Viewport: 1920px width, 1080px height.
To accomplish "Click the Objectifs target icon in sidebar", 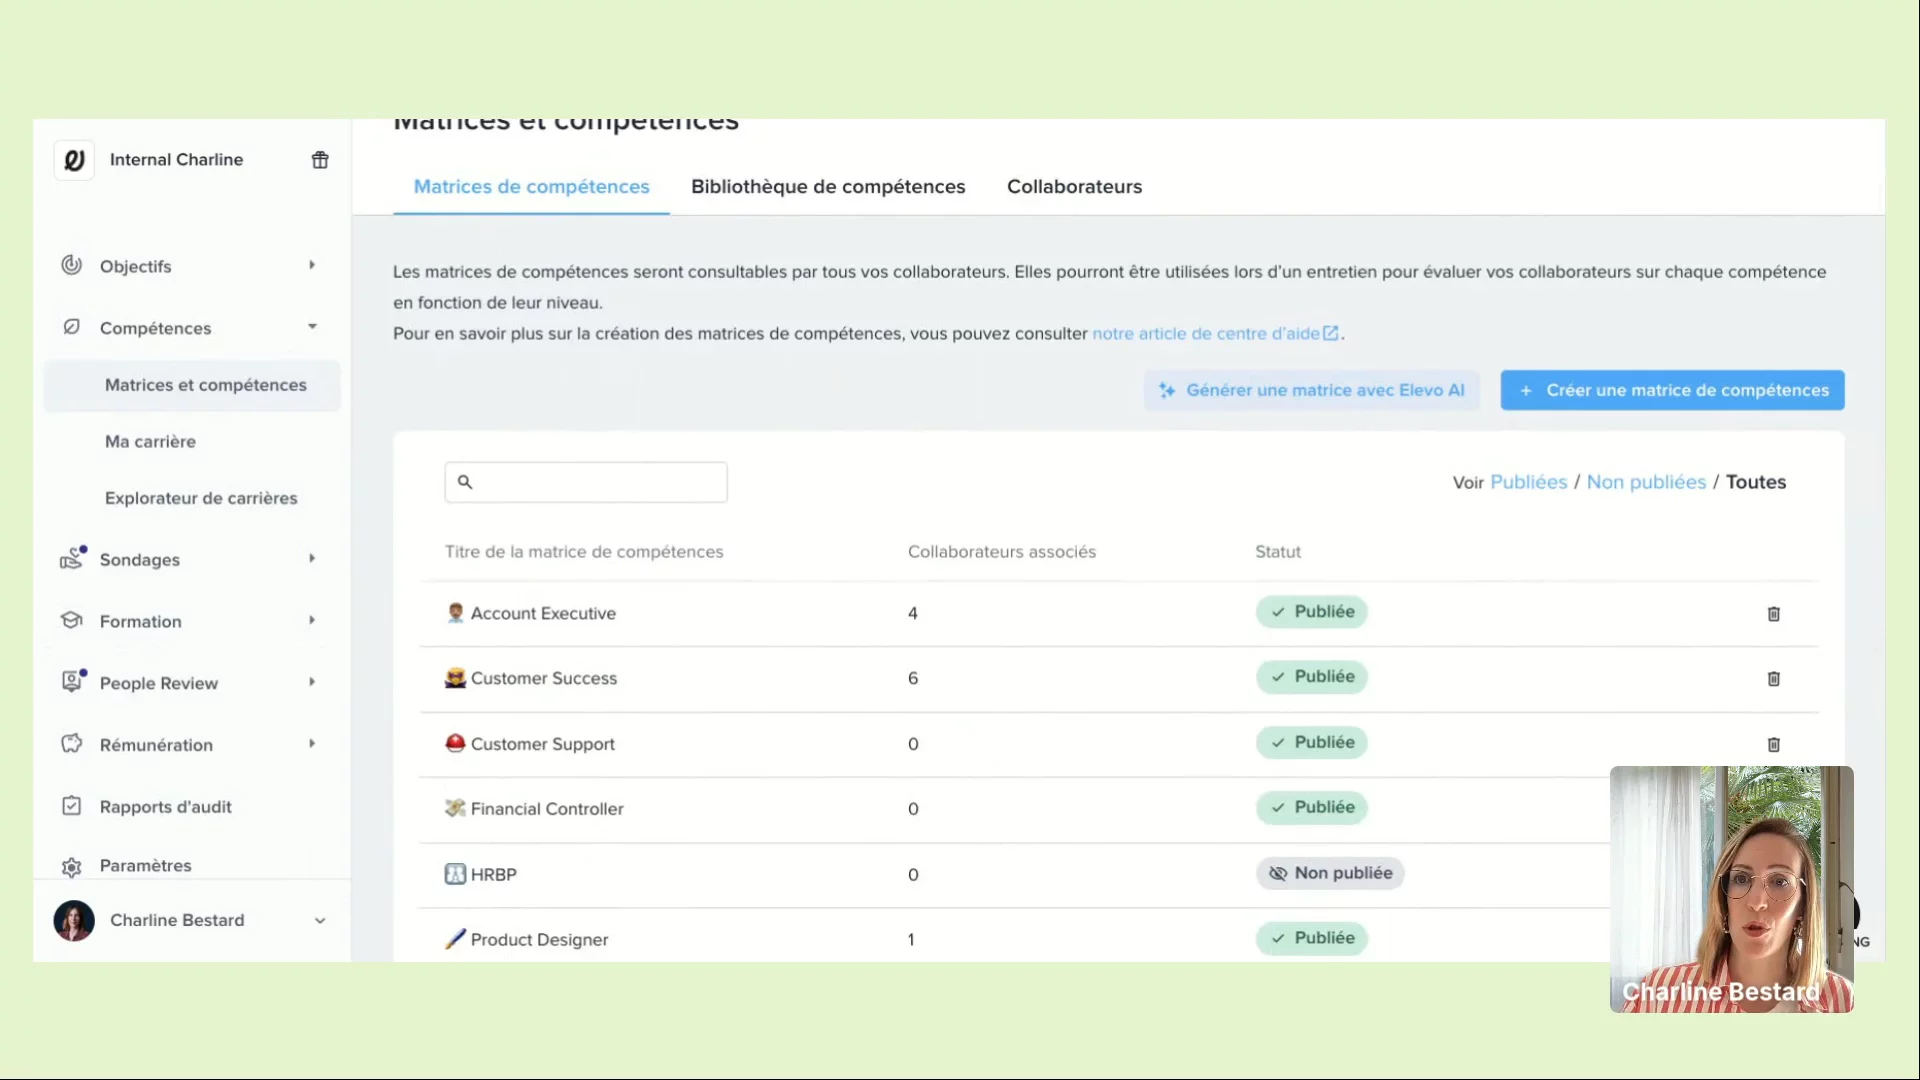I will click(71, 265).
